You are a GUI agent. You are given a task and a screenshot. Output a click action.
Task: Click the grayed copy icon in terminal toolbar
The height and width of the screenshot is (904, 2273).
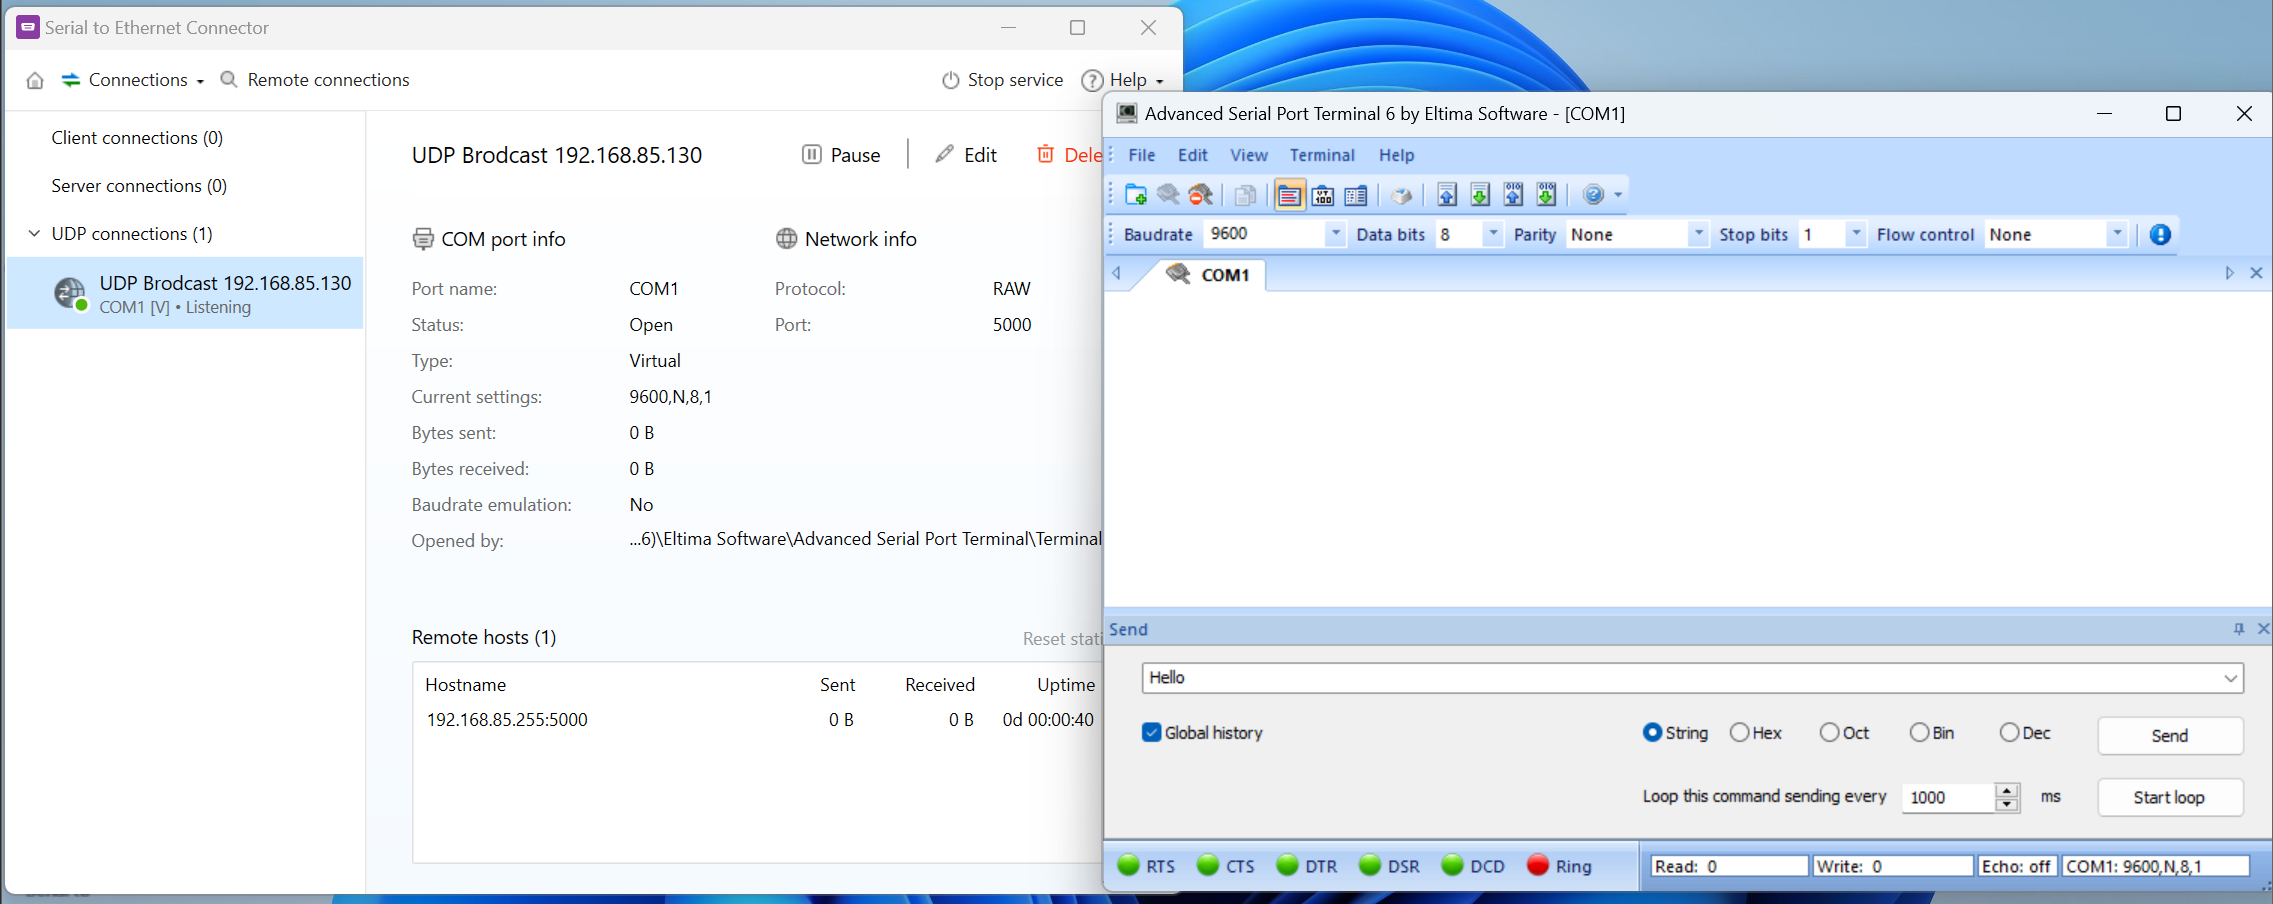coord(1246,195)
